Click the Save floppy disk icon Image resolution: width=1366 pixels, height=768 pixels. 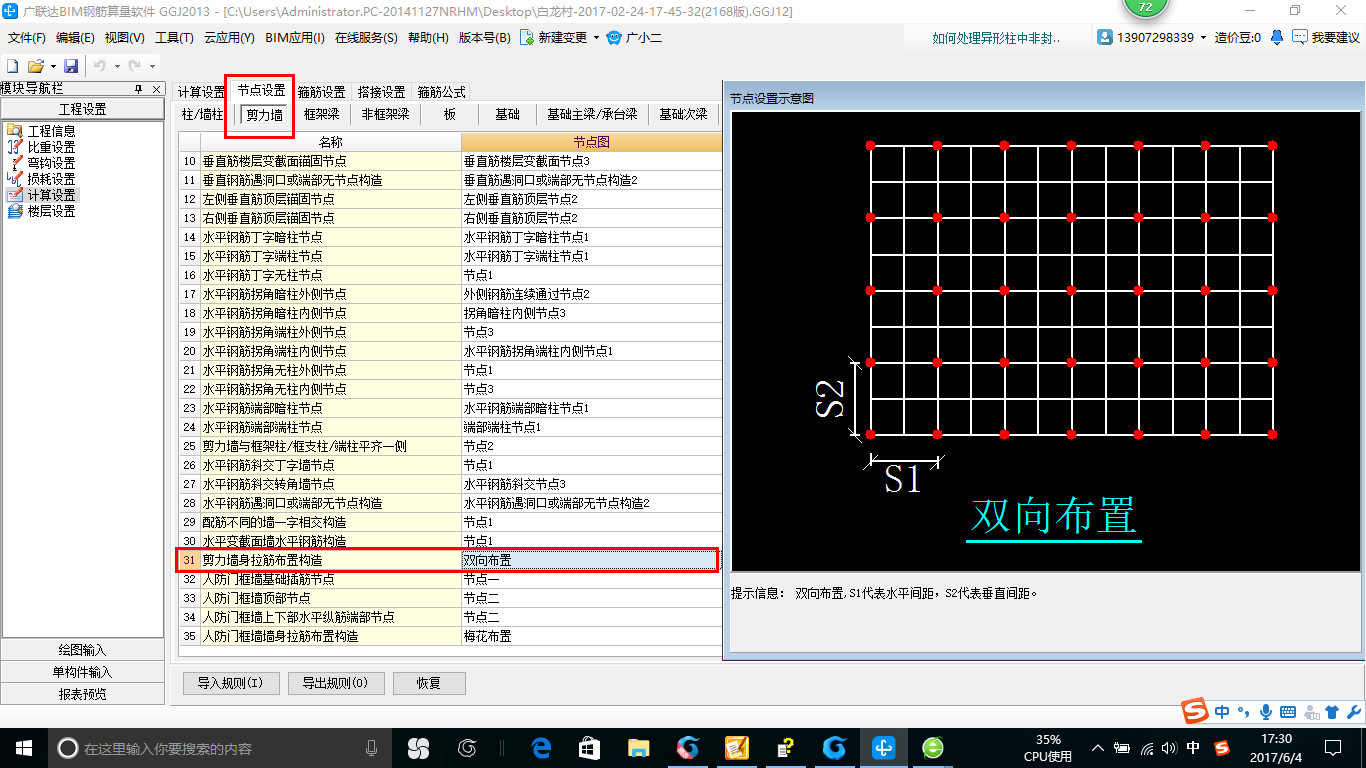pos(71,65)
